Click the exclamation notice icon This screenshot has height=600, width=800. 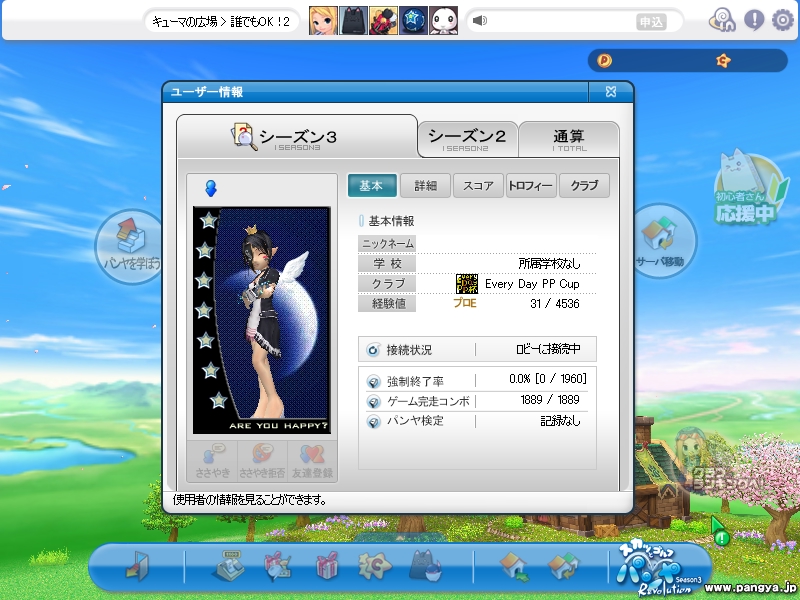point(754,20)
